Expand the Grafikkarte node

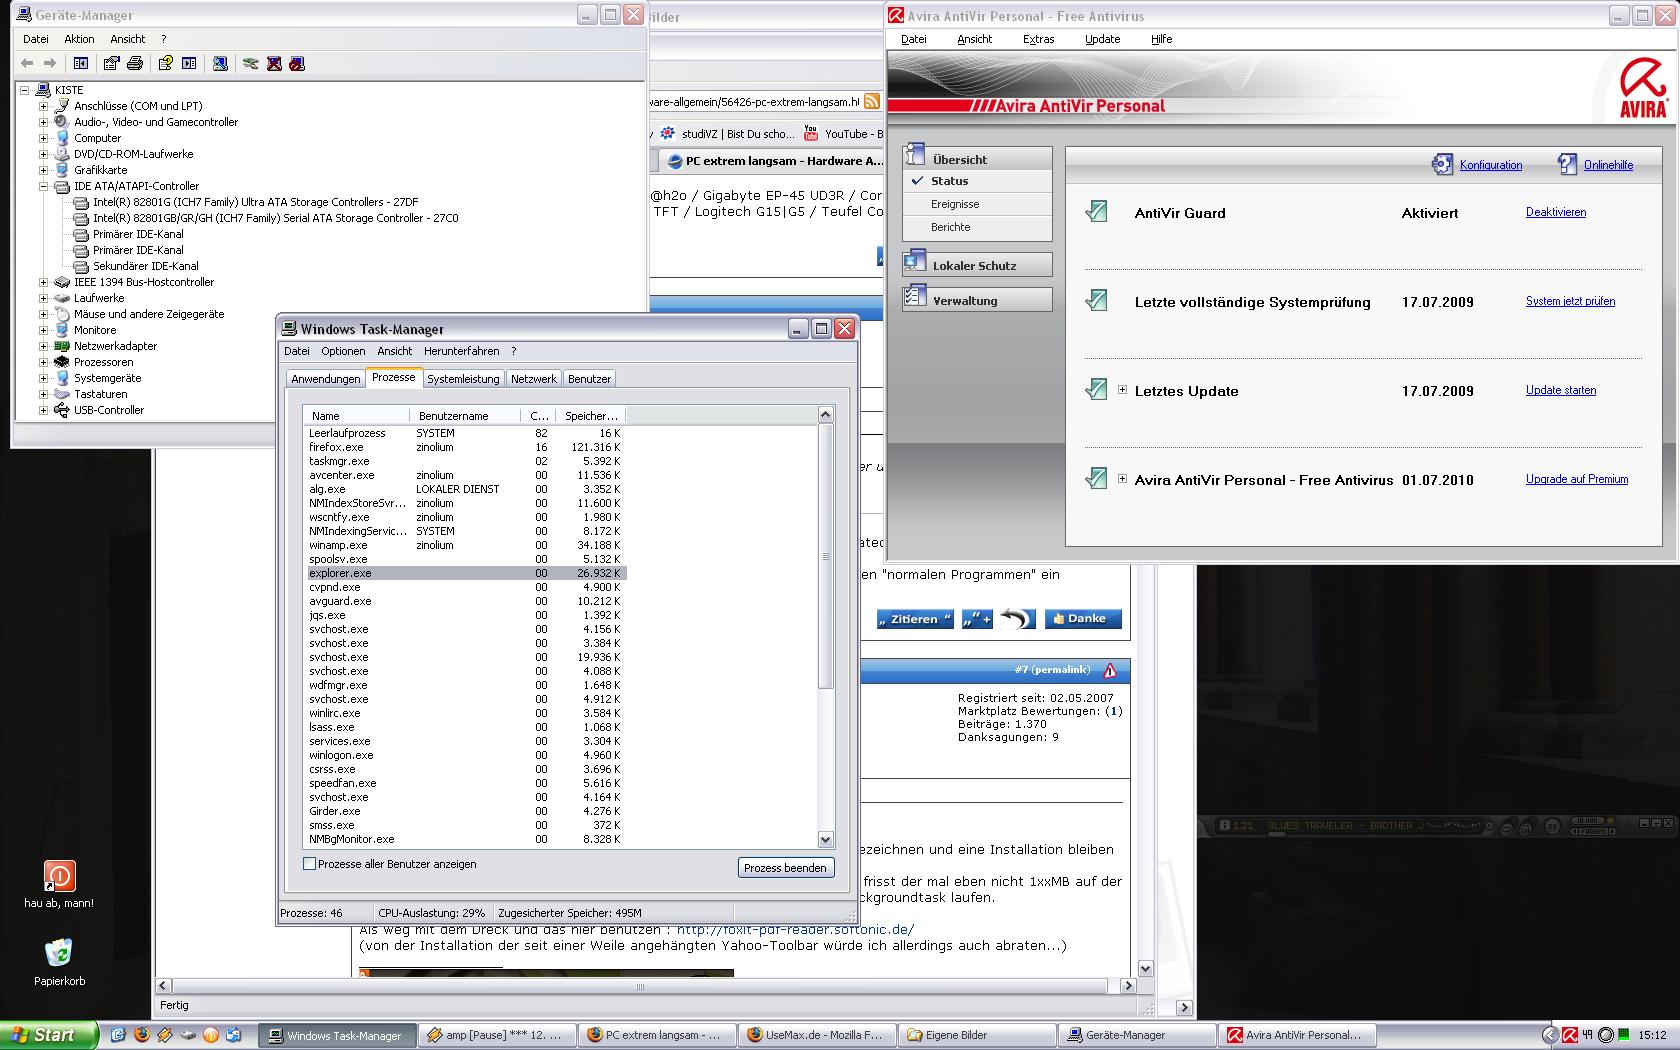(43, 170)
